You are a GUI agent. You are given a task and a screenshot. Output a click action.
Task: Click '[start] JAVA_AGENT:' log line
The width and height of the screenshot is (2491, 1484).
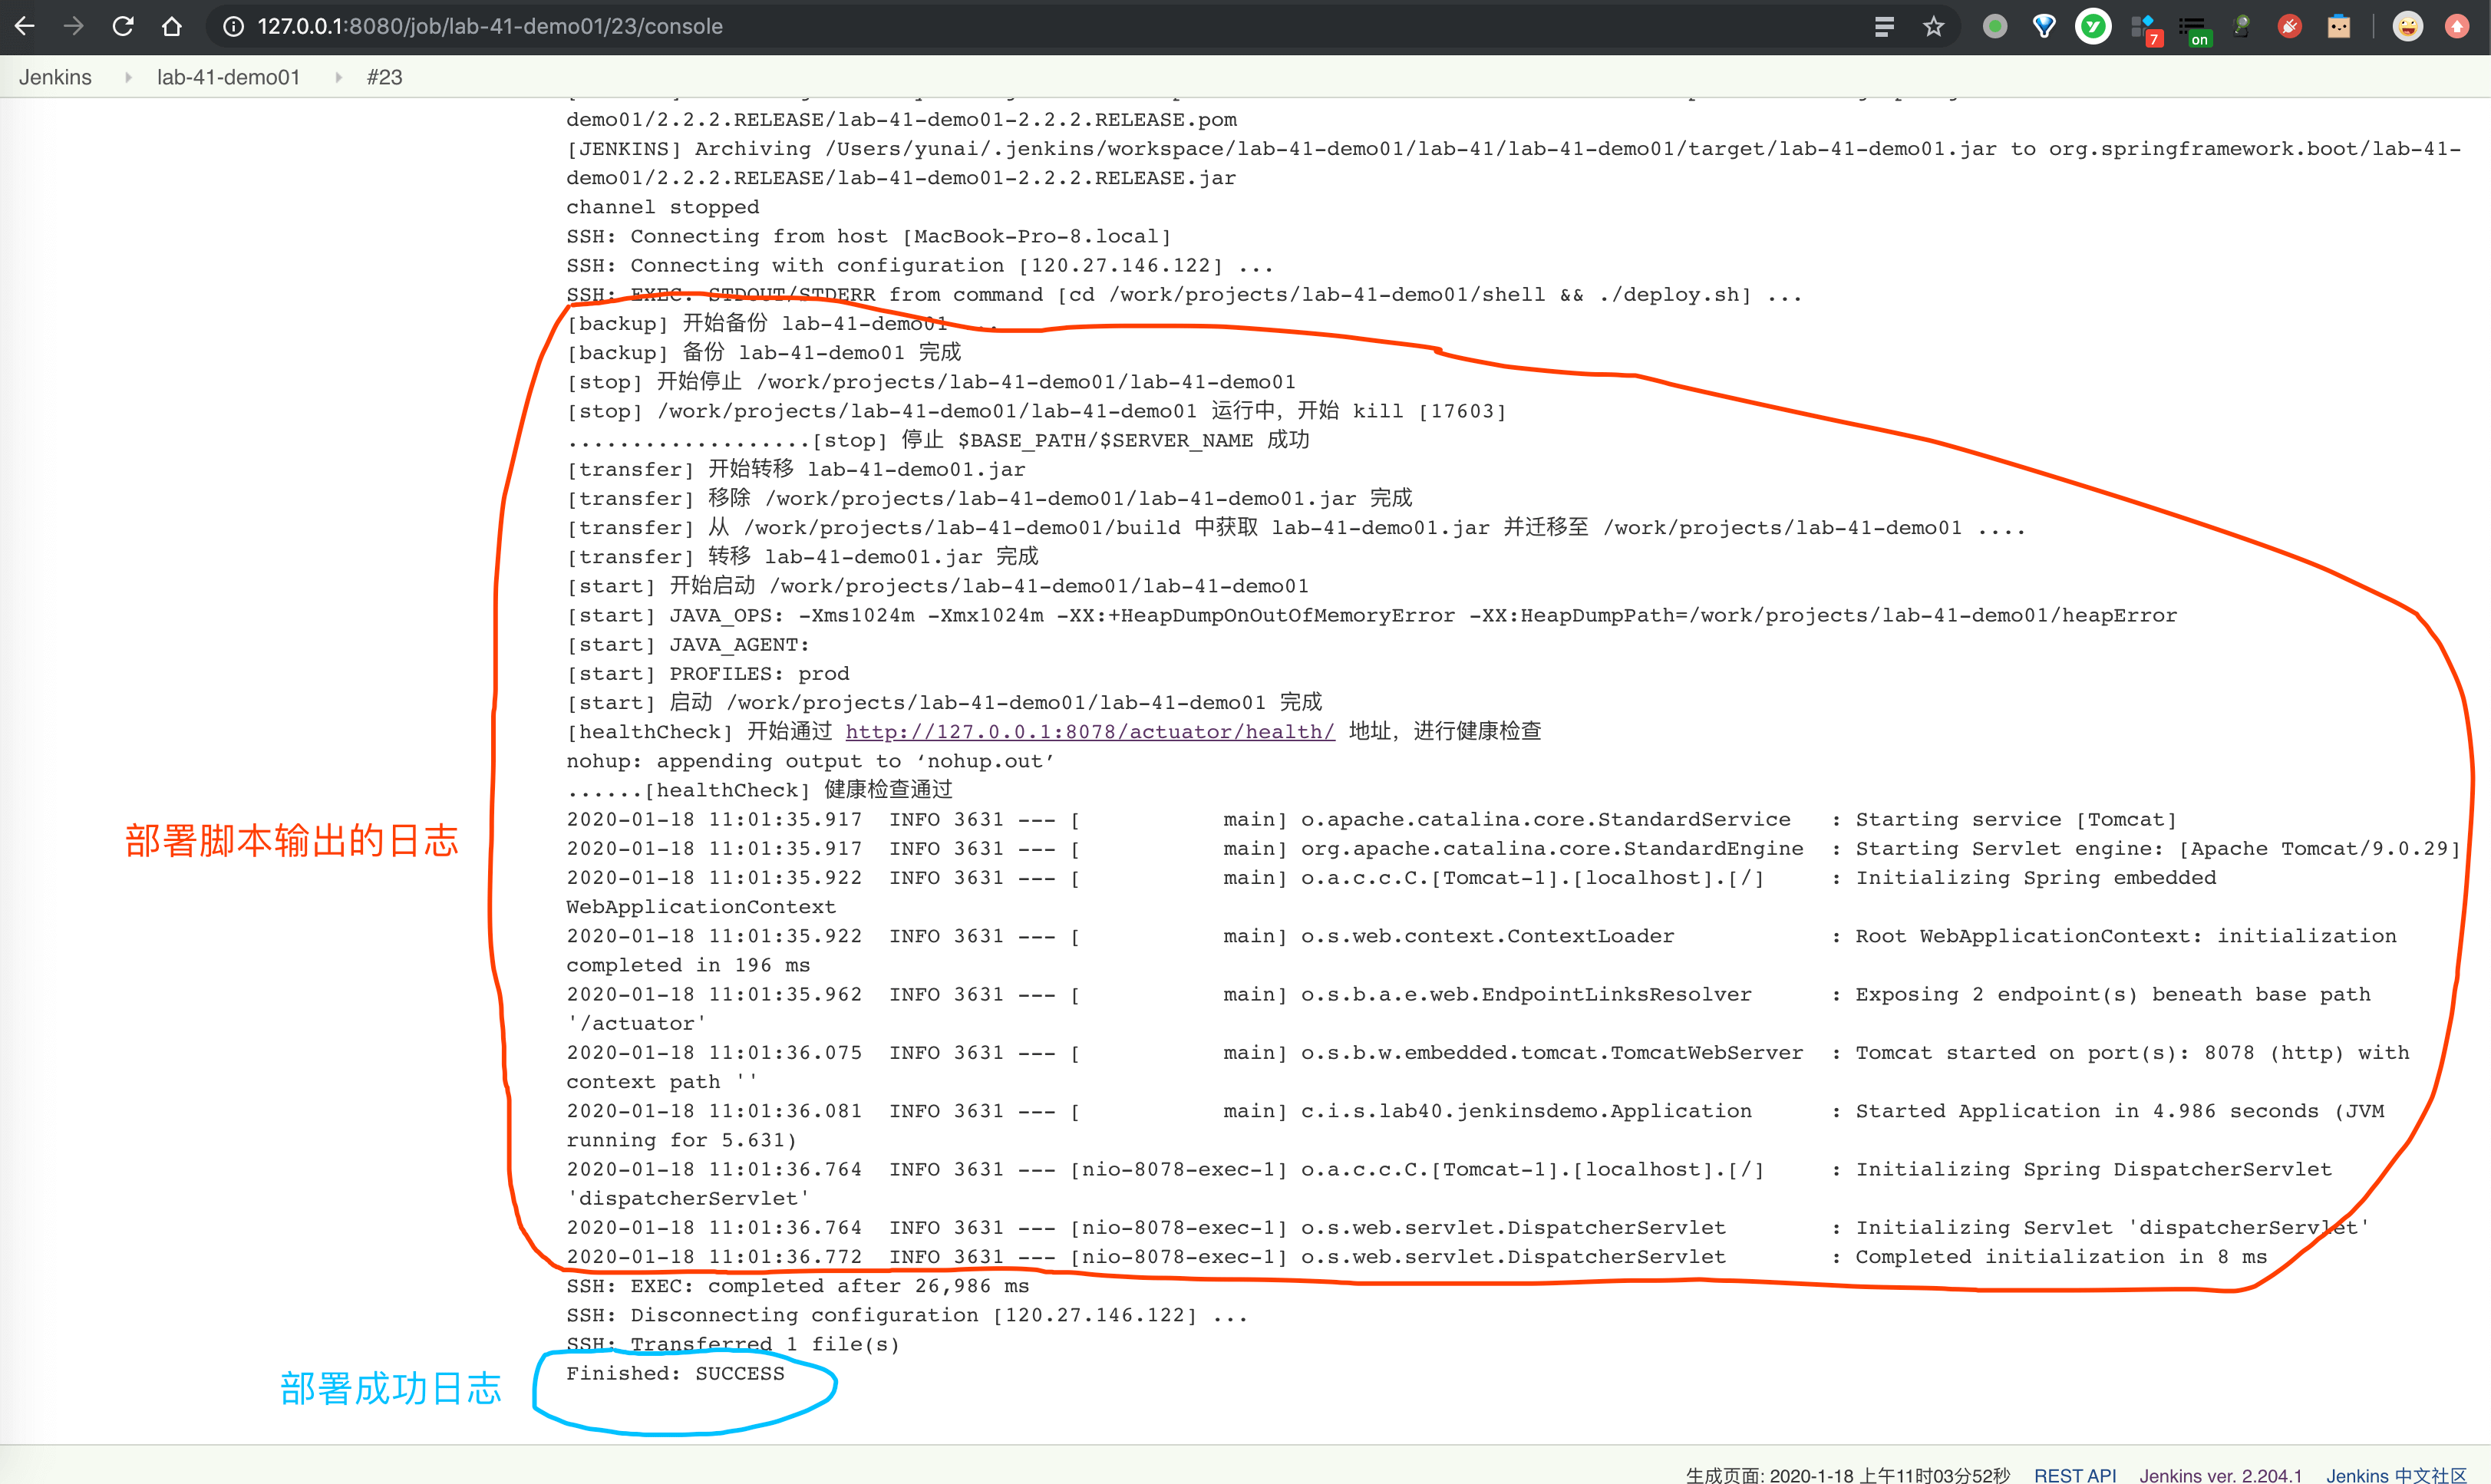[688, 645]
